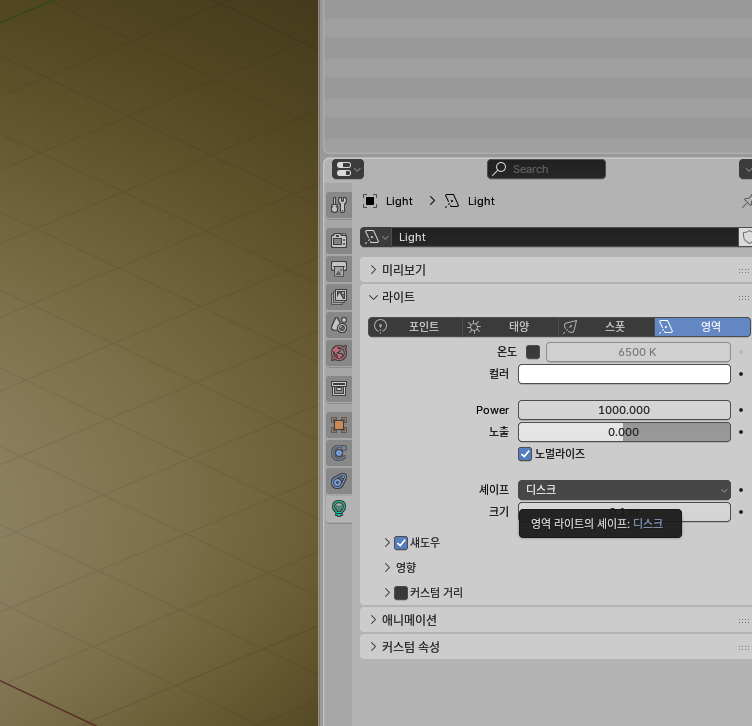Click the animate dot next to 크기

pyautogui.click(x=741, y=512)
